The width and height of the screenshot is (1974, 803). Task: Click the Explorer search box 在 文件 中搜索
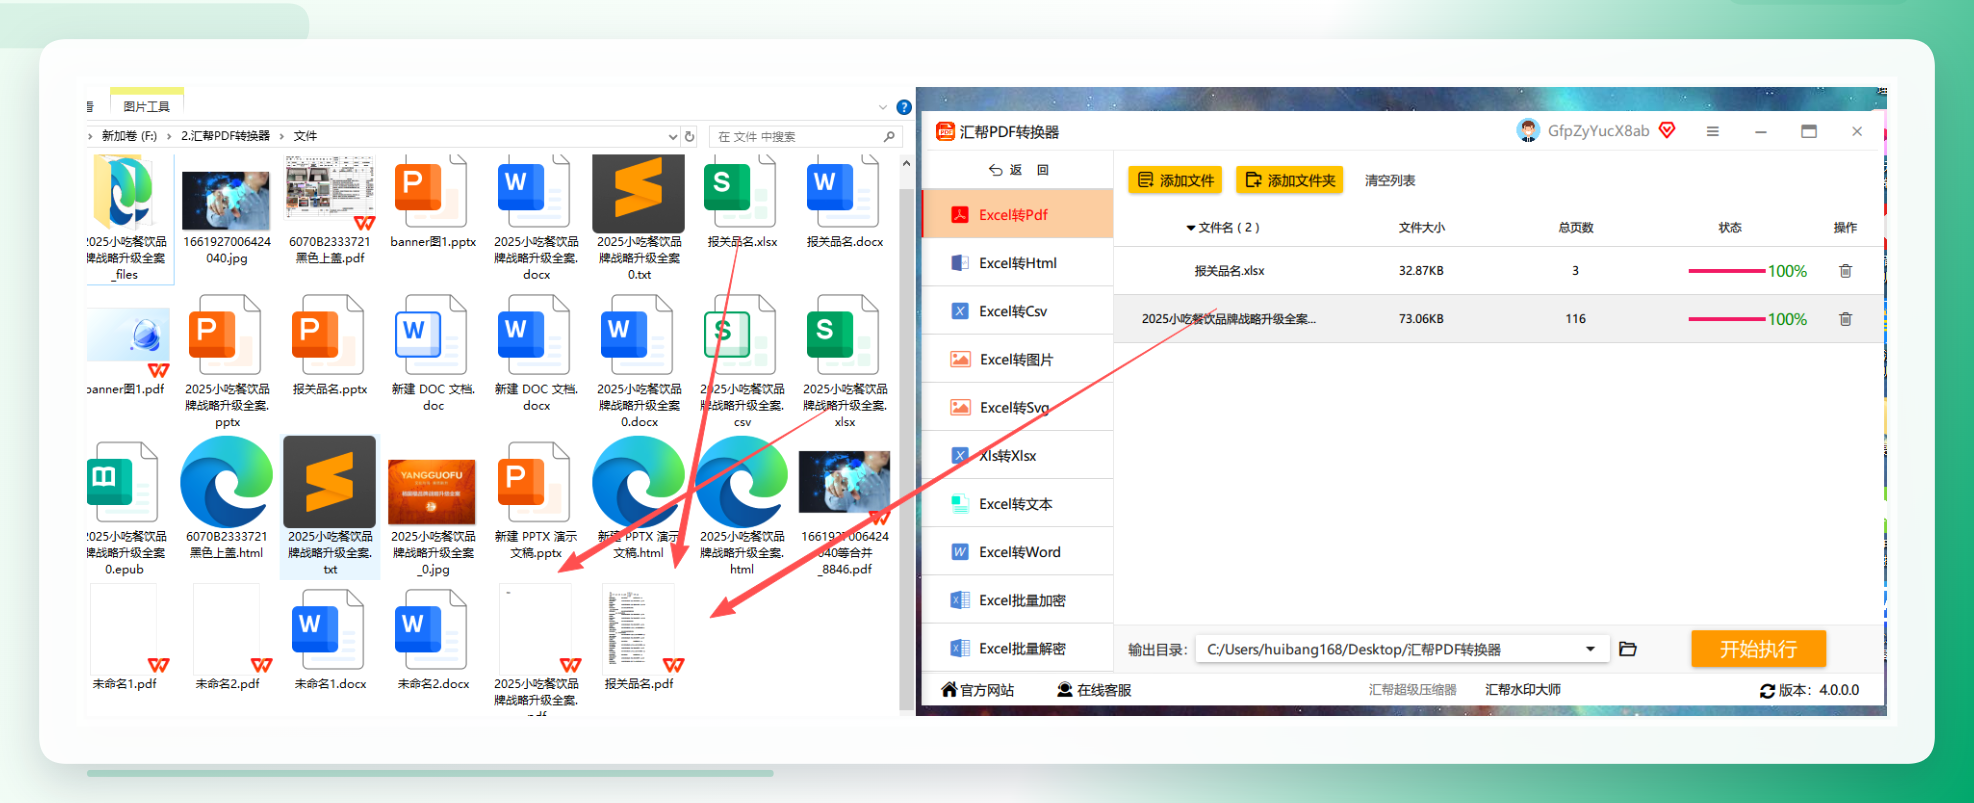click(795, 136)
